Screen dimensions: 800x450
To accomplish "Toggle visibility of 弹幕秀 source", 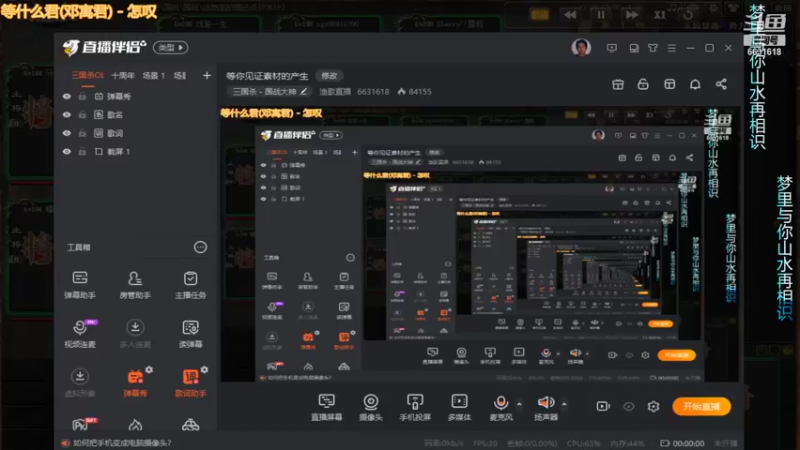I will point(67,96).
